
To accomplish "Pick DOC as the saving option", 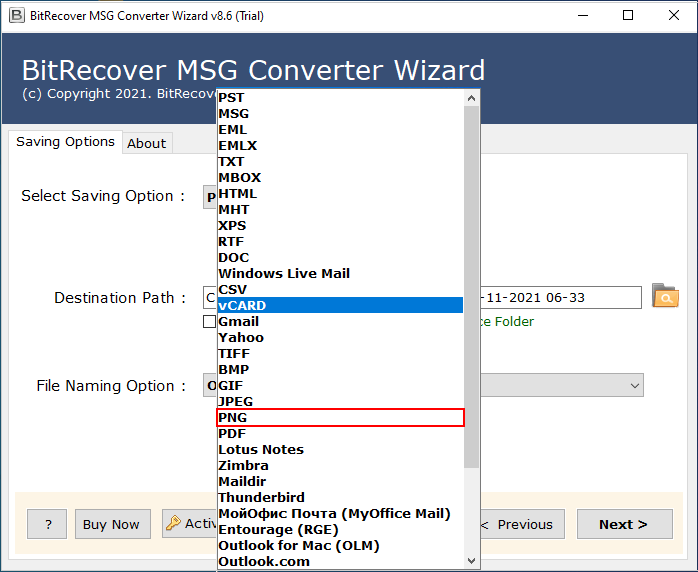I will click(x=340, y=258).
